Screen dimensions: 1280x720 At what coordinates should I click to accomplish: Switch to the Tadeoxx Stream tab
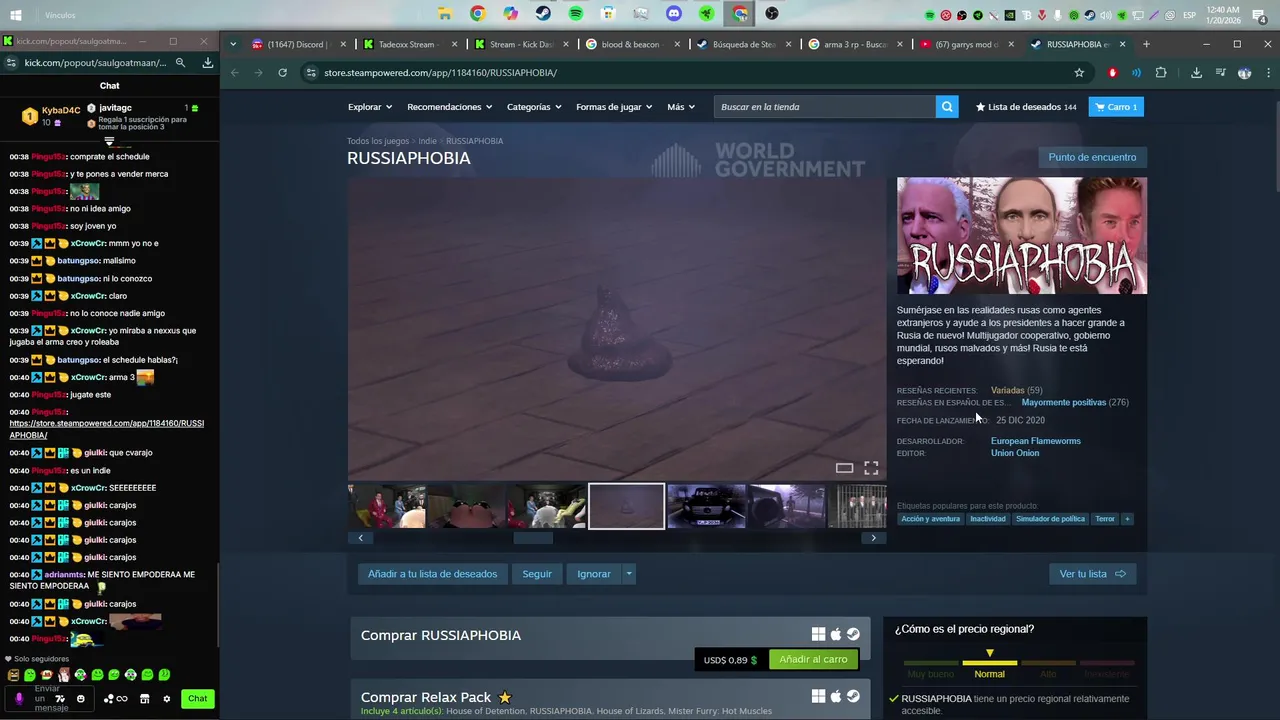click(x=410, y=44)
